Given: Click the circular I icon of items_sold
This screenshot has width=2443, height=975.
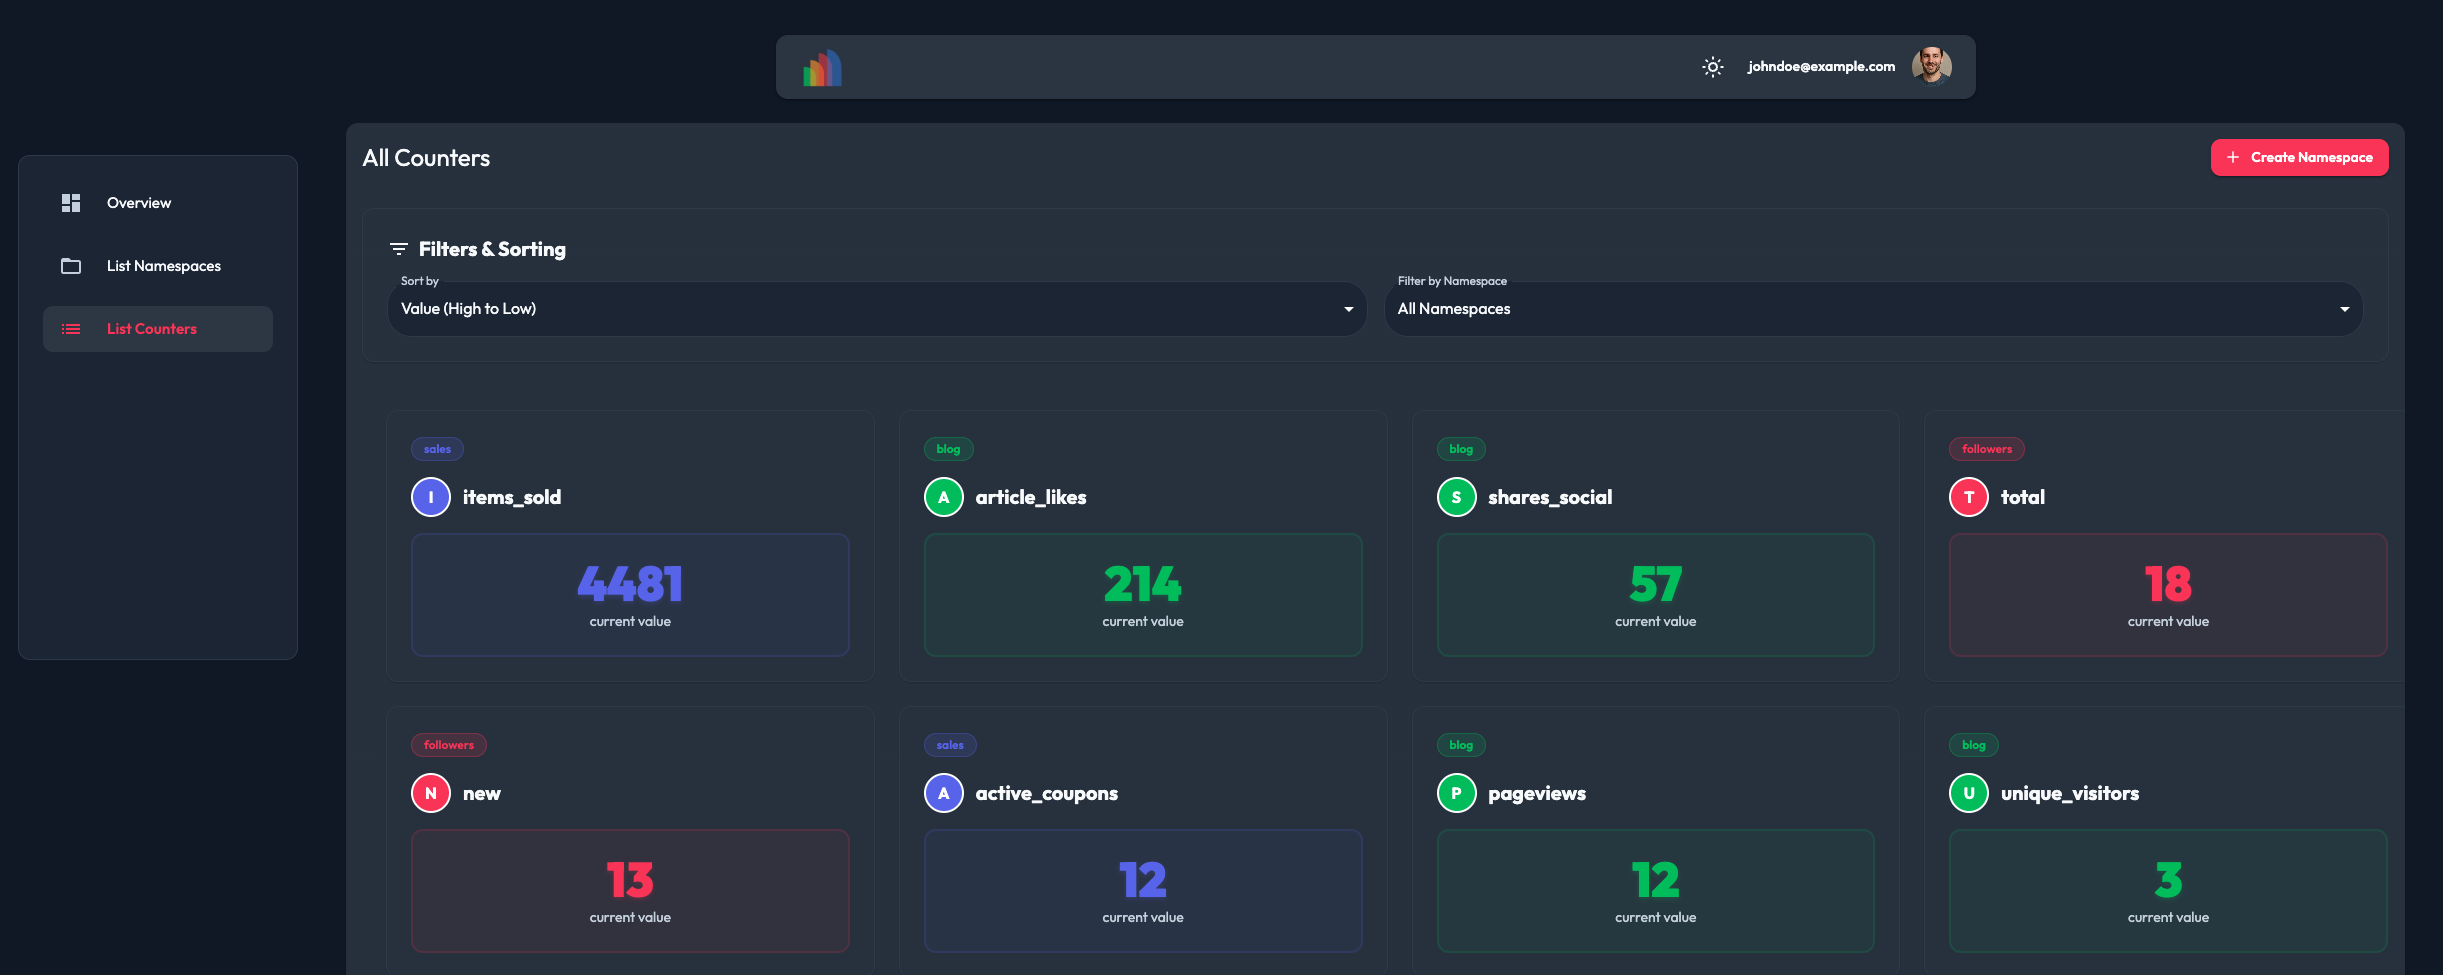Looking at the screenshot, I should click(430, 496).
